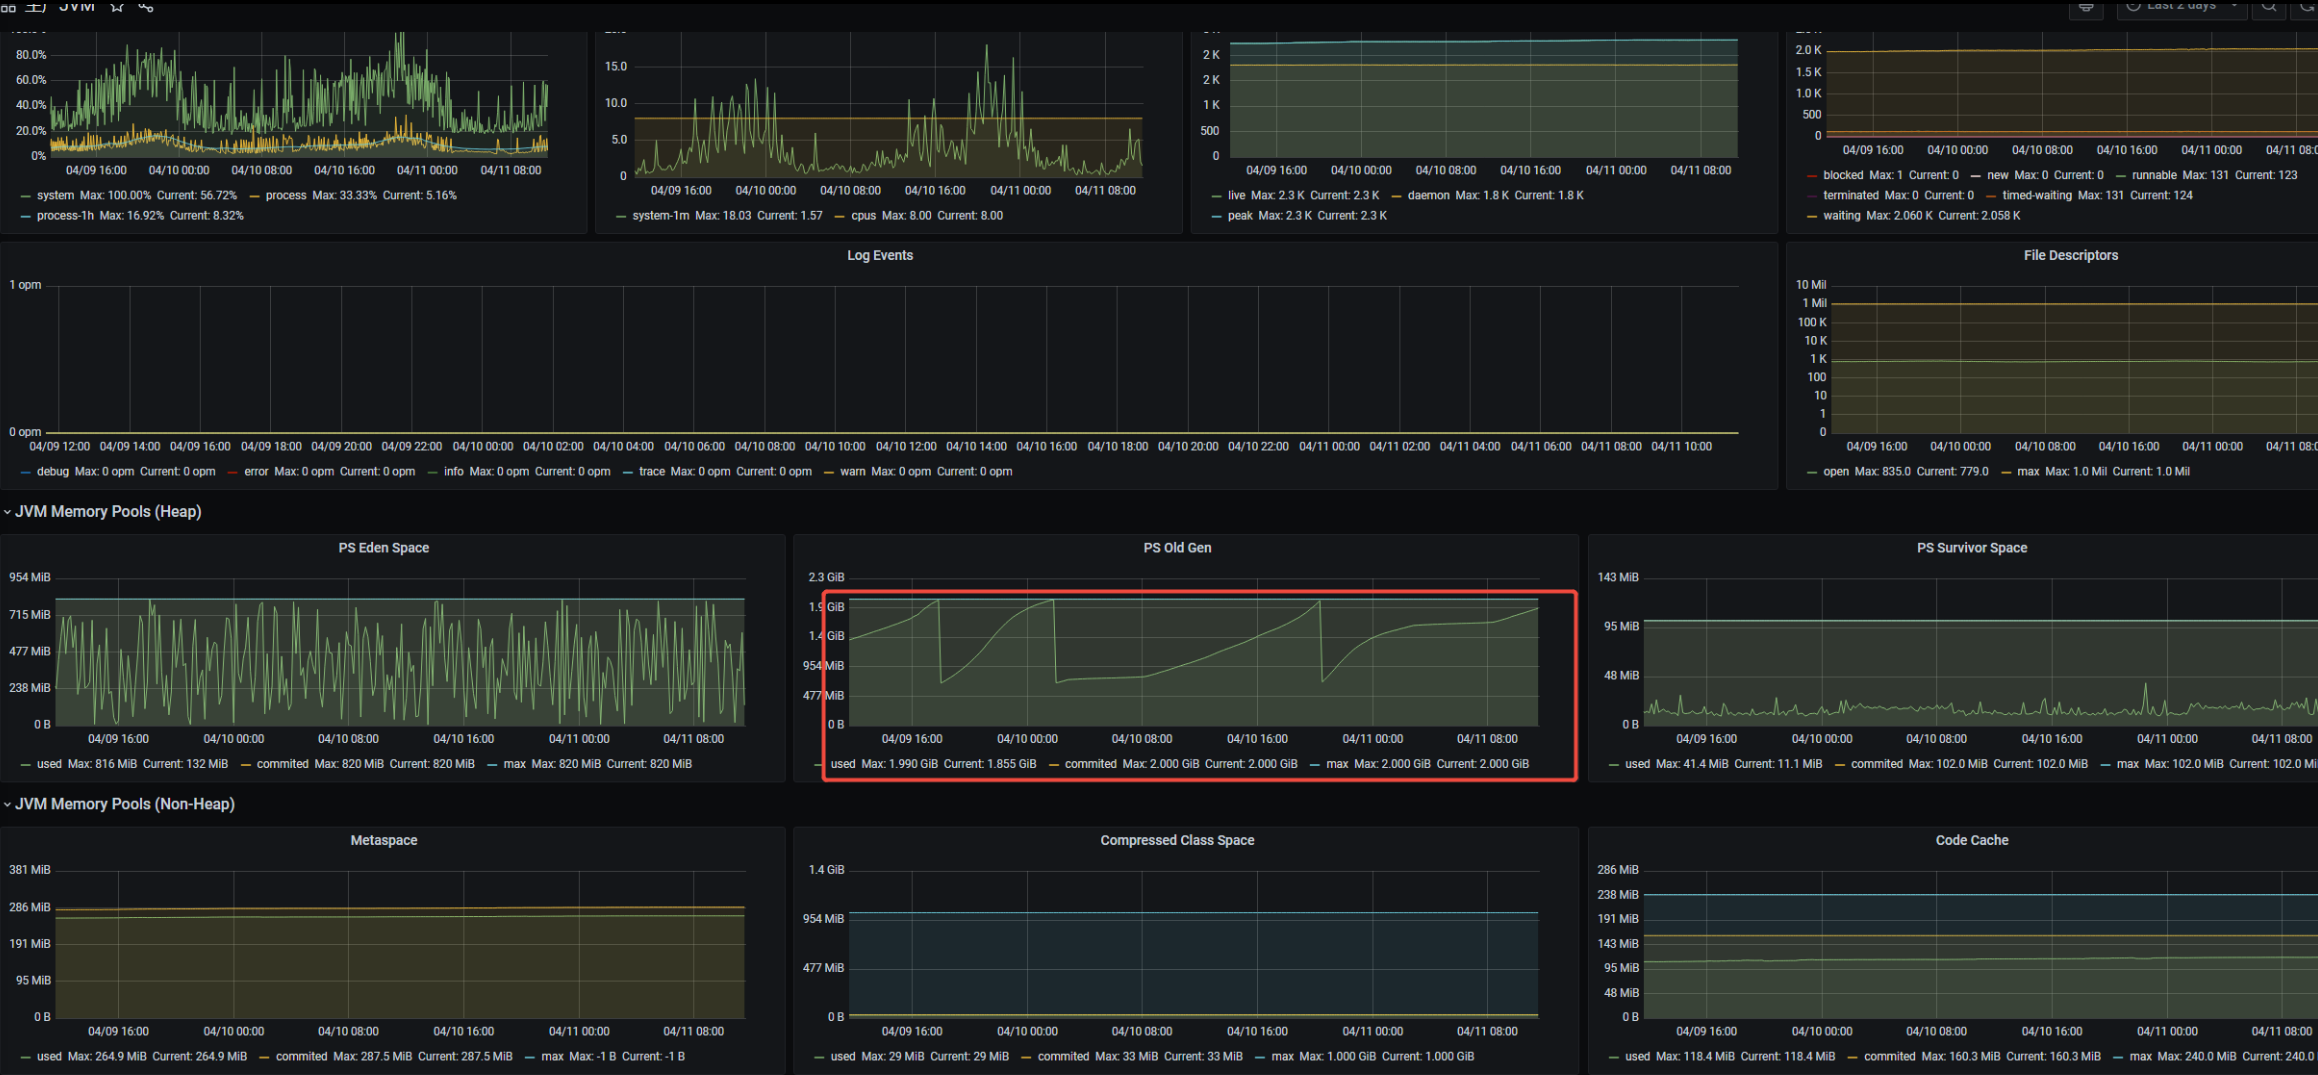Select the blocked thread state legend entry
Image resolution: width=2318 pixels, height=1075 pixels.
point(1843,175)
